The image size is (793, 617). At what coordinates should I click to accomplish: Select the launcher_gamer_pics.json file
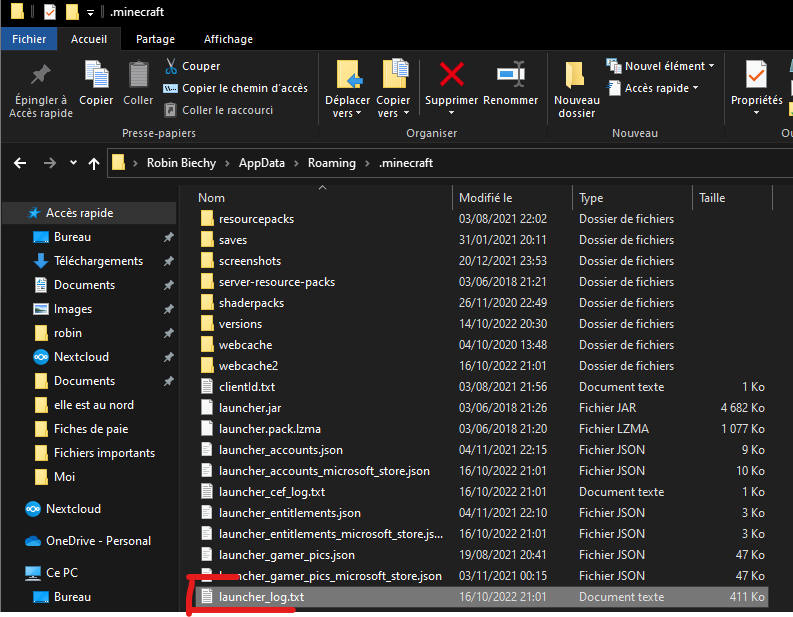287,555
